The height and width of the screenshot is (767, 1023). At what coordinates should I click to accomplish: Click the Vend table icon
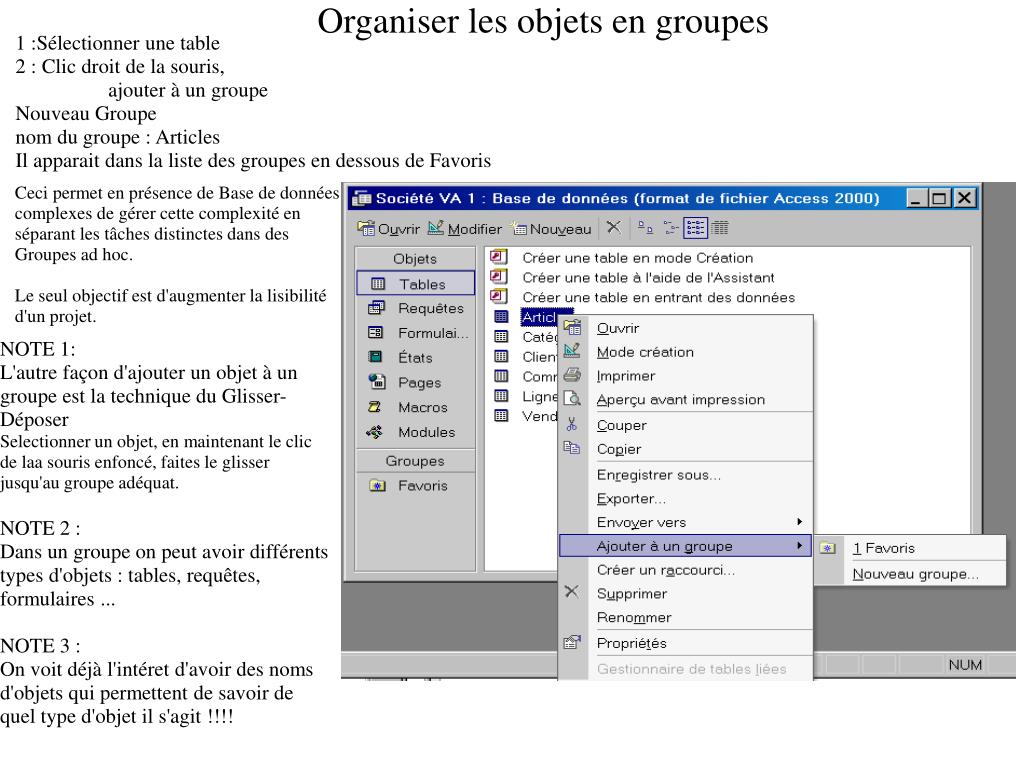coord(501,415)
